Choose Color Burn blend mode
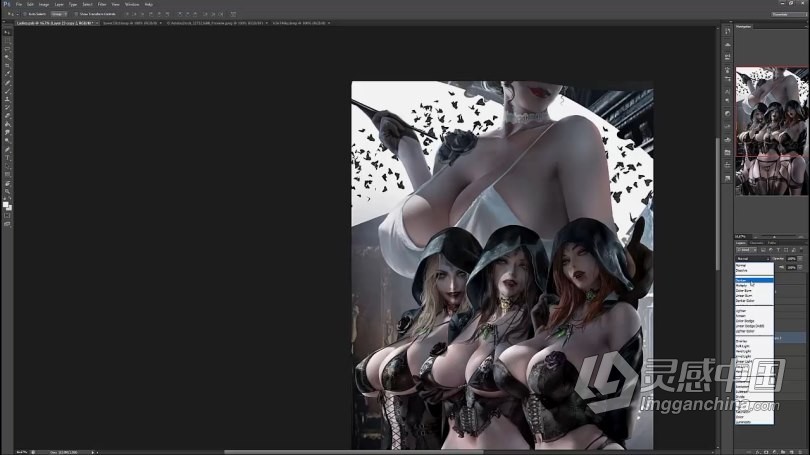810x455 pixels. (x=754, y=291)
